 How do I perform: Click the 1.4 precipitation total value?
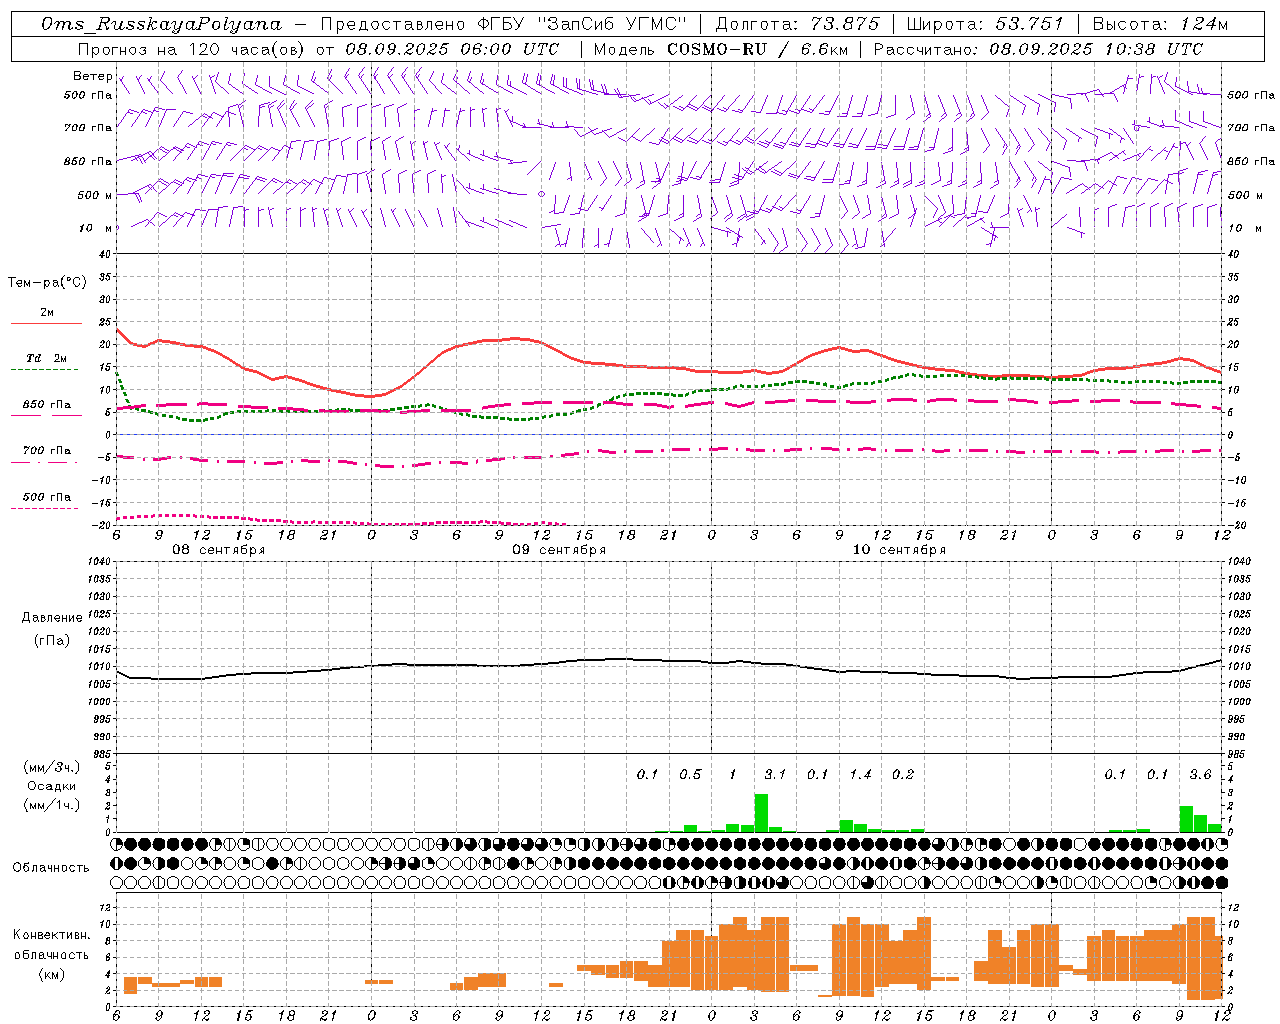pos(860,774)
